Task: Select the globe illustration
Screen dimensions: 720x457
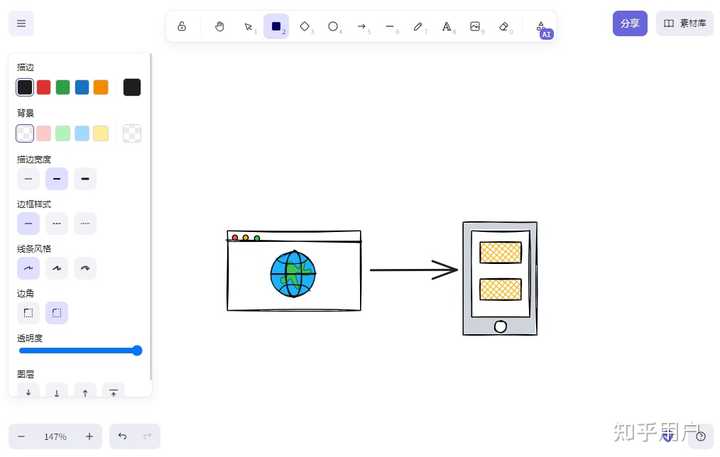Action: (x=293, y=274)
